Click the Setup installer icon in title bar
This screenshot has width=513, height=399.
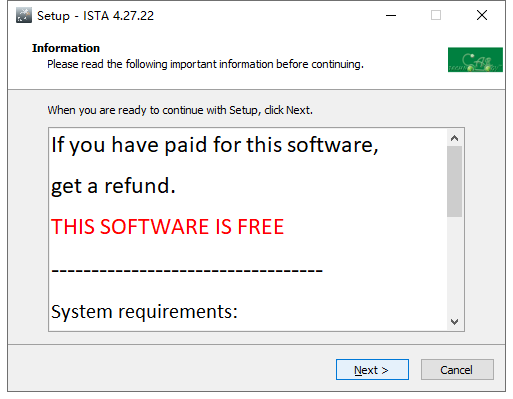[x=24, y=15]
